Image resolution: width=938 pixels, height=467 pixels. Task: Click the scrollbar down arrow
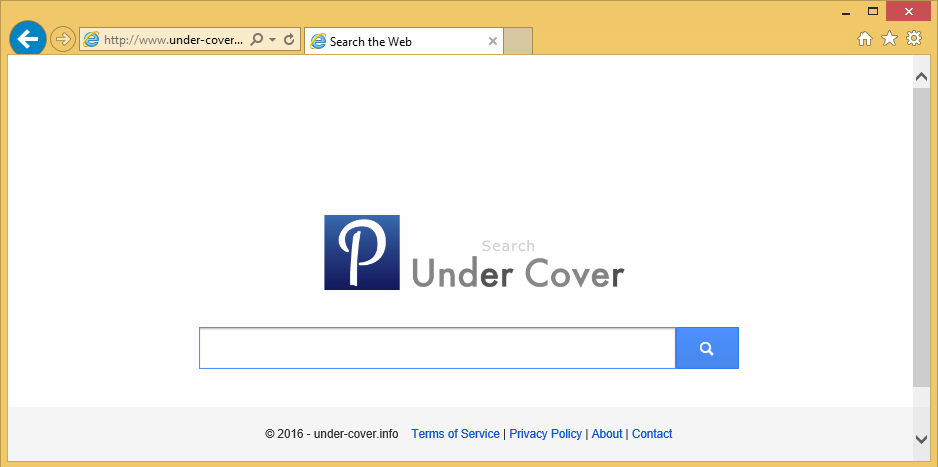921,438
